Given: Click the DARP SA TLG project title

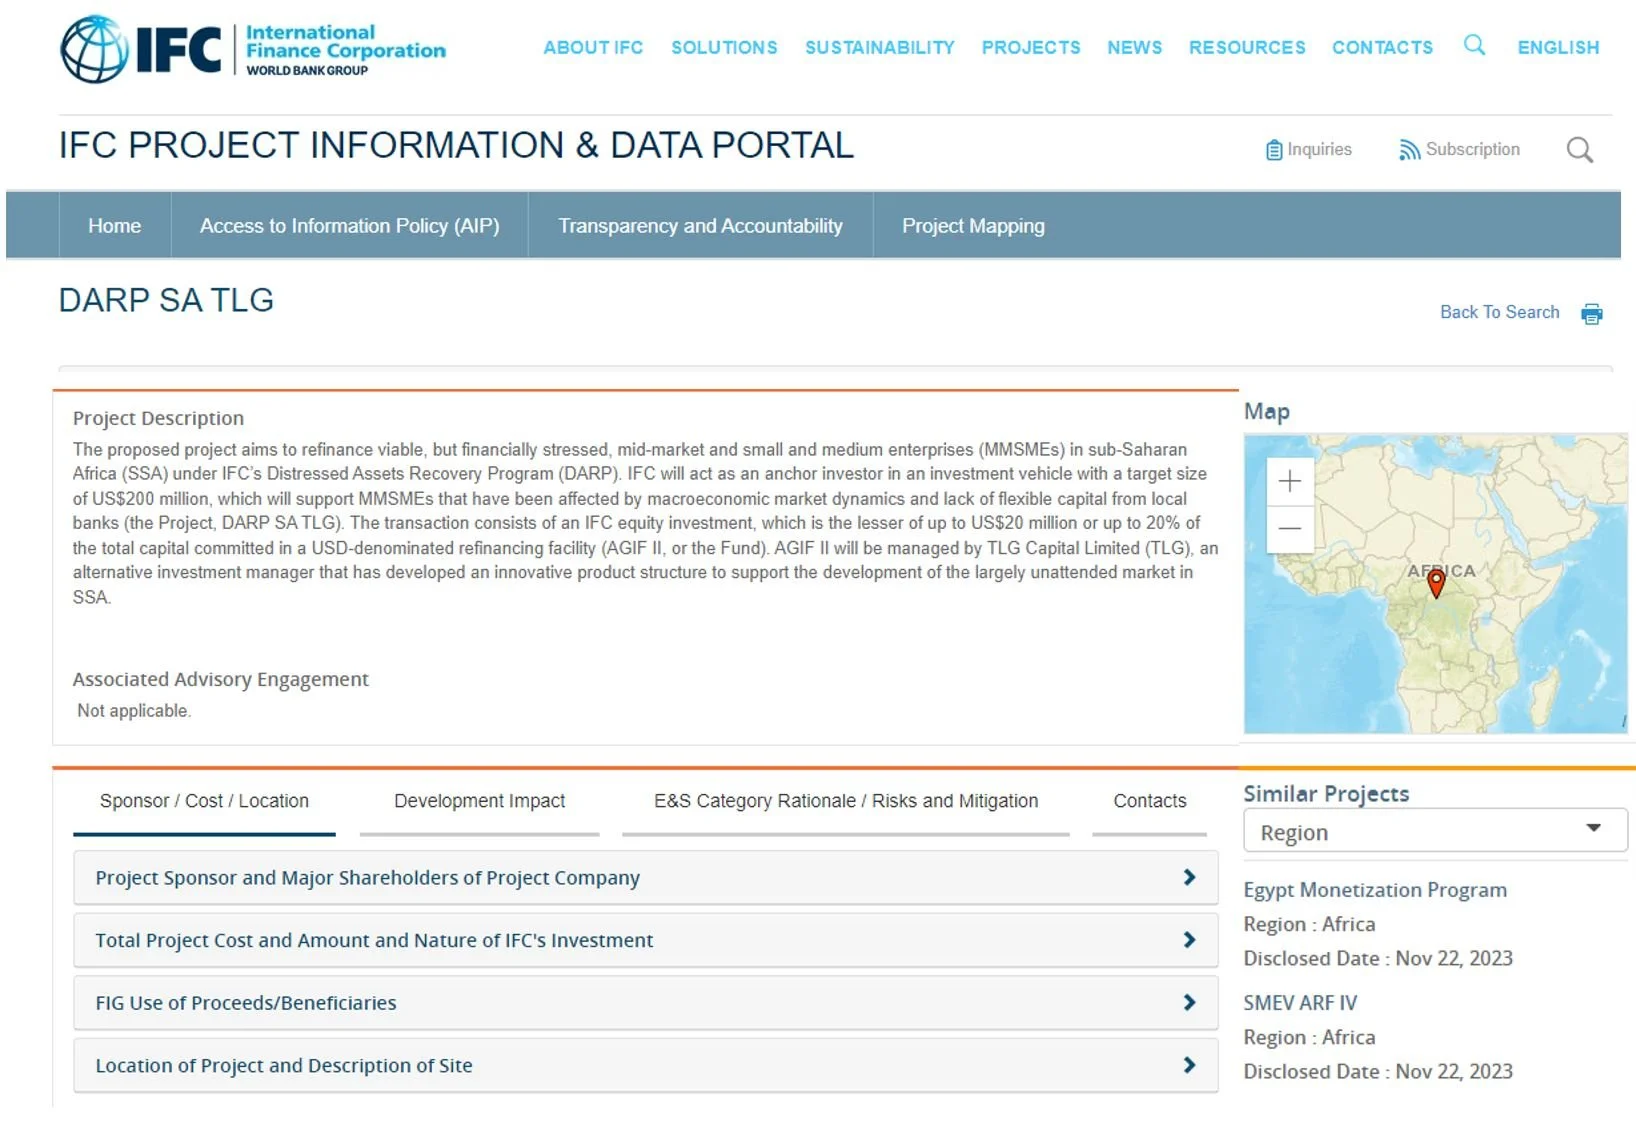Looking at the screenshot, I should [166, 300].
